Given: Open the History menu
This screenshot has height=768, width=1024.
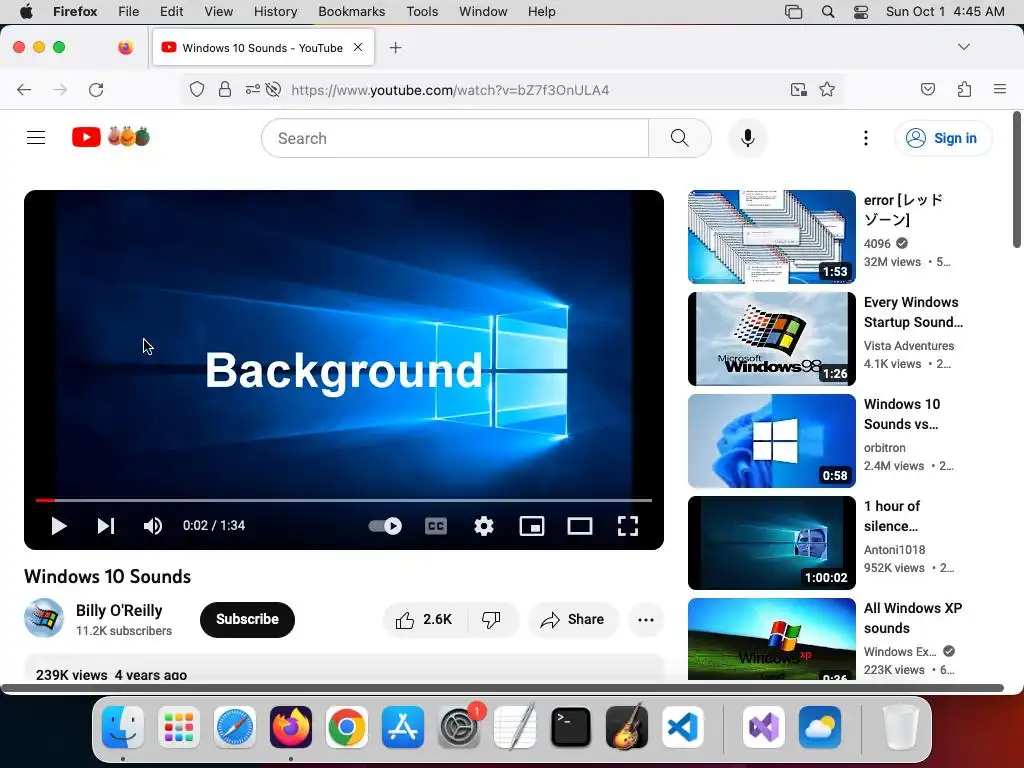Looking at the screenshot, I should pos(275,11).
